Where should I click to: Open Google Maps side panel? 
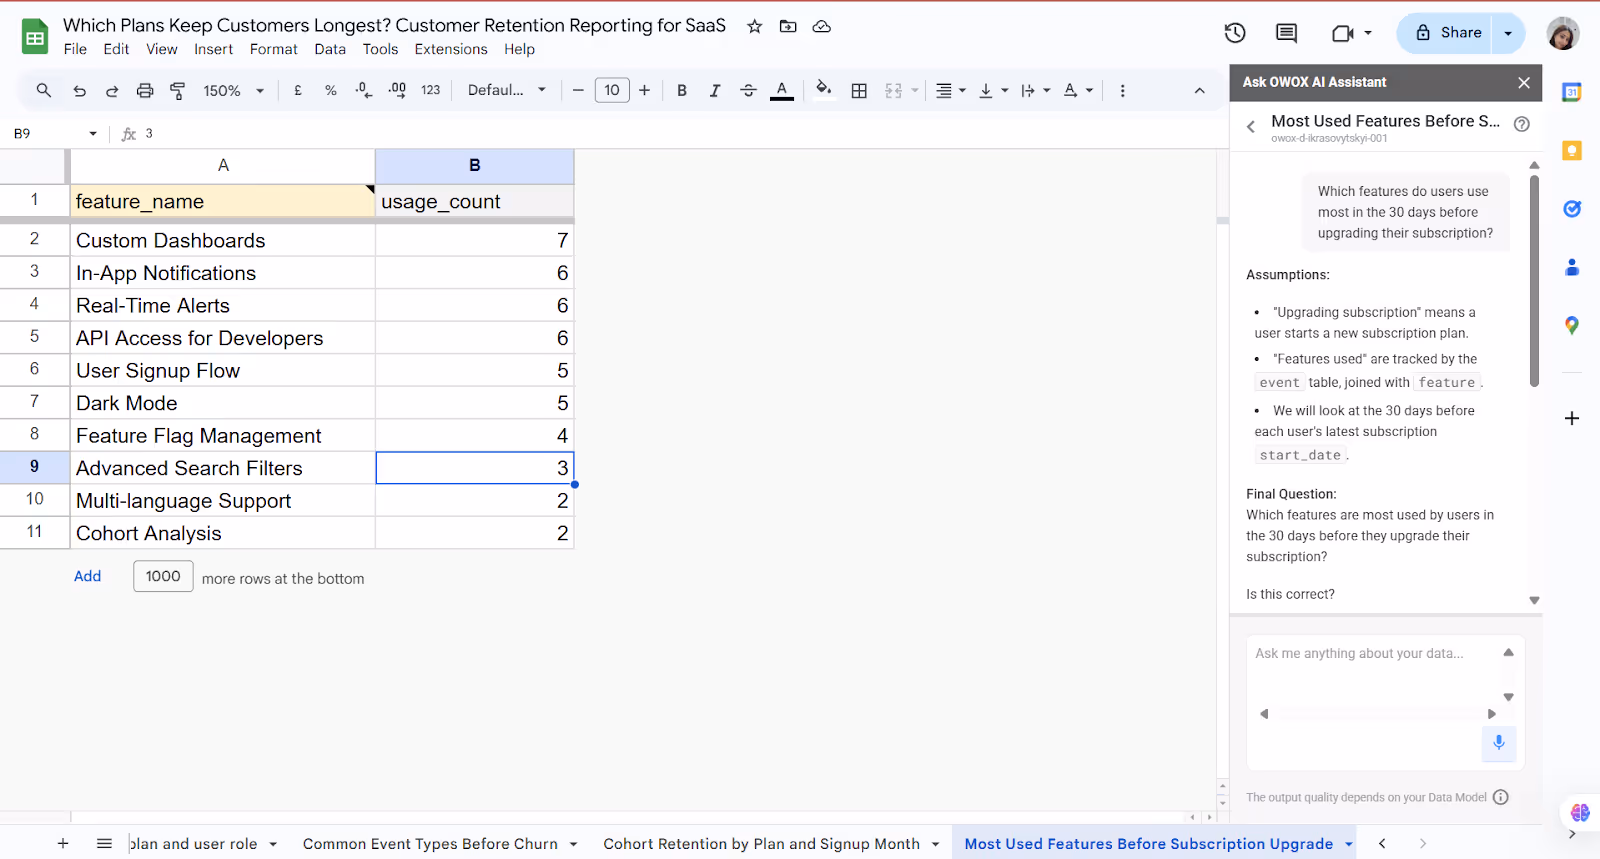tap(1572, 325)
